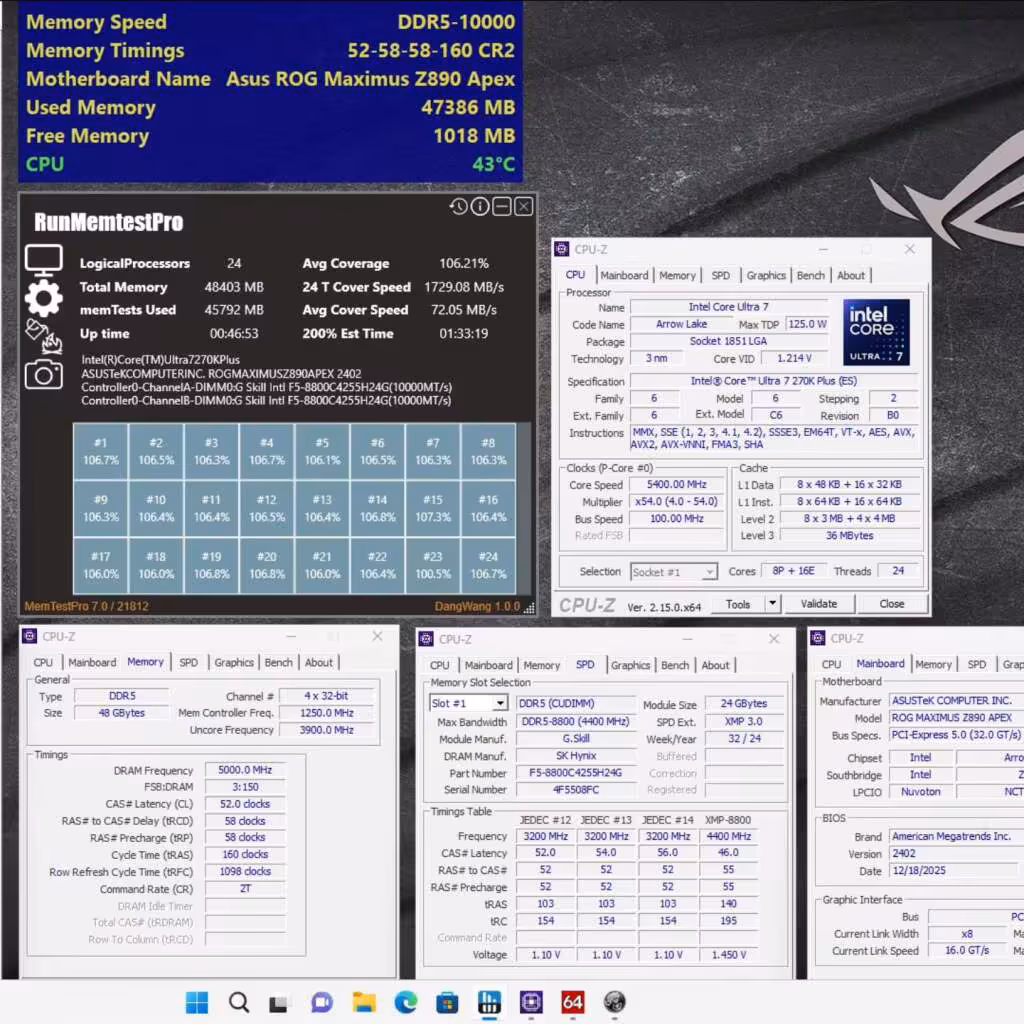
Task: Open Task View on taskbar
Action: [279, 1002]
